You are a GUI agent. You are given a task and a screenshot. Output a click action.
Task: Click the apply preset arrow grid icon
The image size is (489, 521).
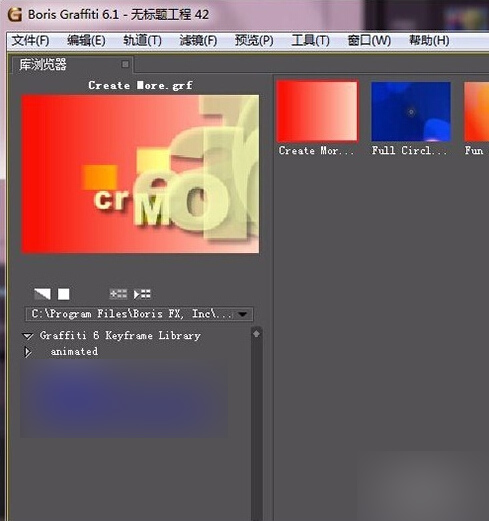[142, 294]
